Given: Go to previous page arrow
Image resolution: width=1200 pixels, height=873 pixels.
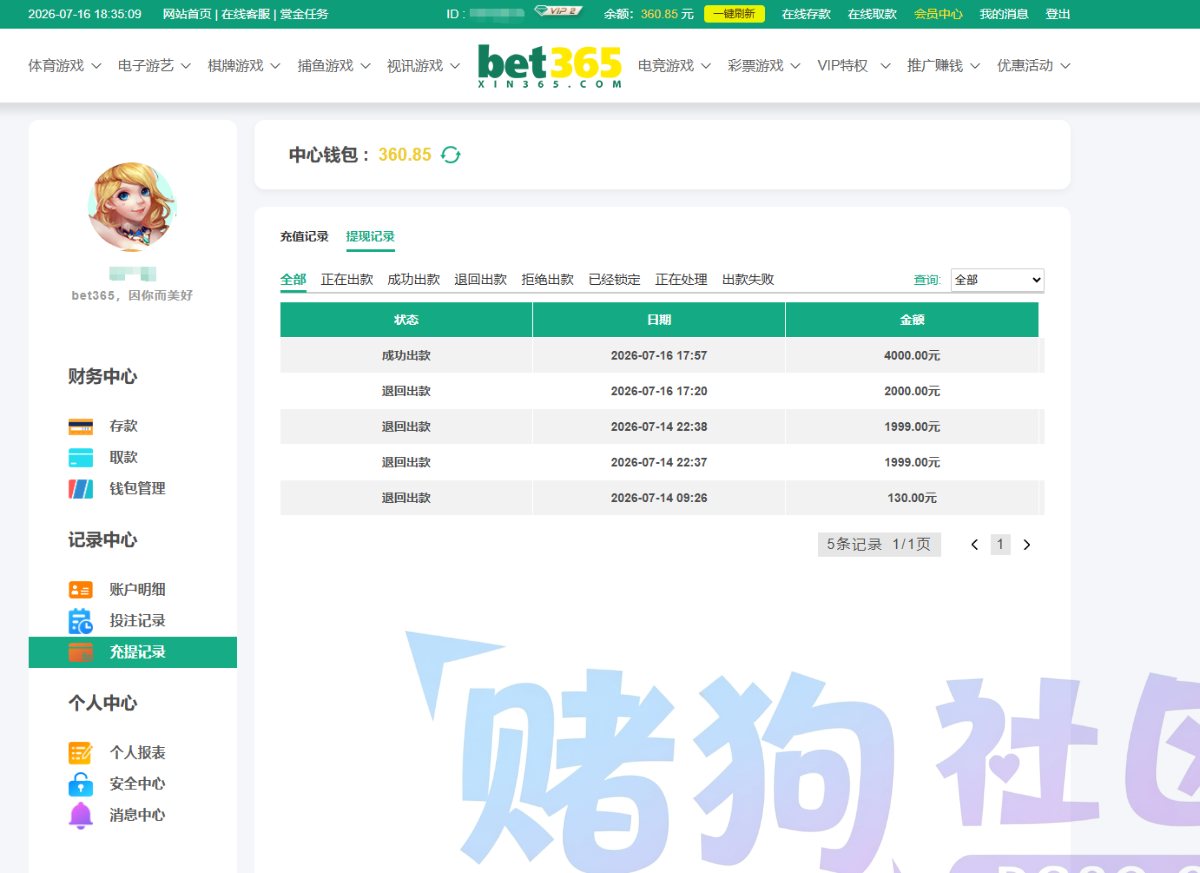Looking at the screenshot, I should pos(975,545).
